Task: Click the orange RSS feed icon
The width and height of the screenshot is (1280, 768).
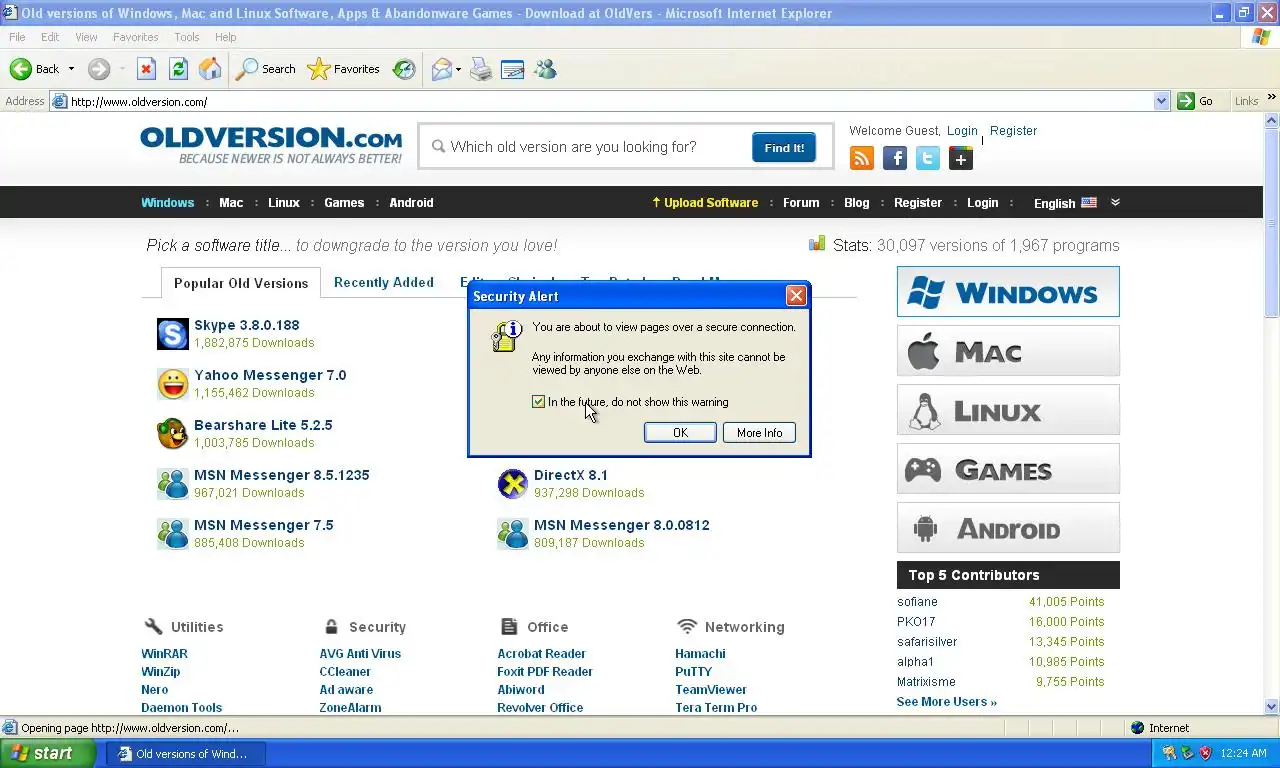Action: [861, 158]
